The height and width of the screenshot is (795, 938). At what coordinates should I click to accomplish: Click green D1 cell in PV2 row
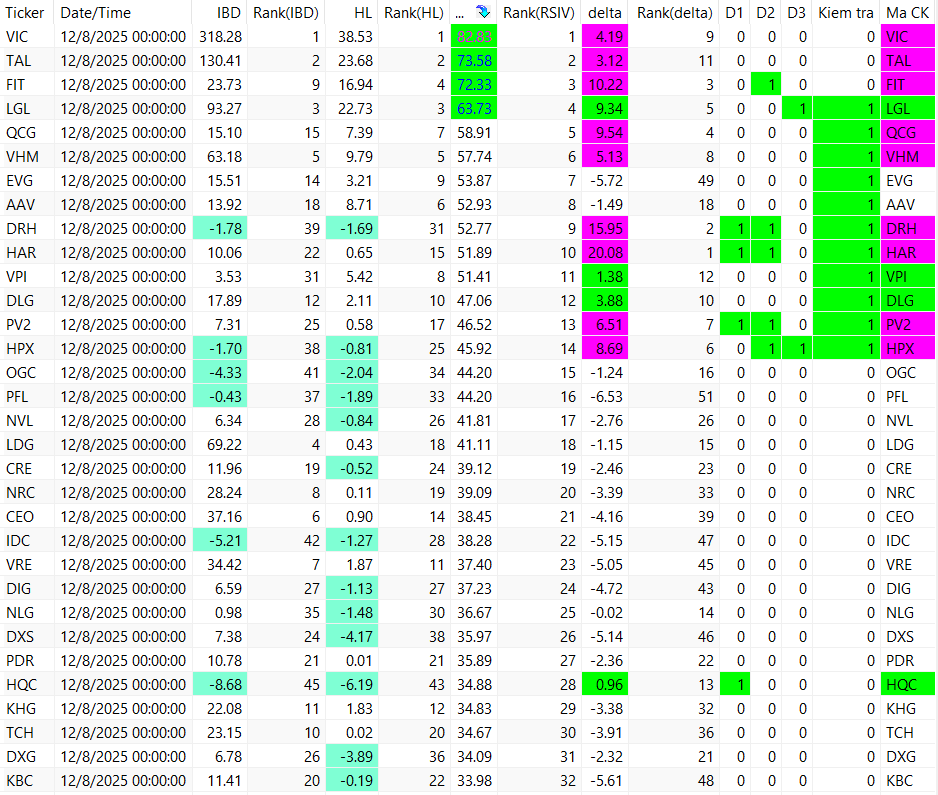(735, 324)
